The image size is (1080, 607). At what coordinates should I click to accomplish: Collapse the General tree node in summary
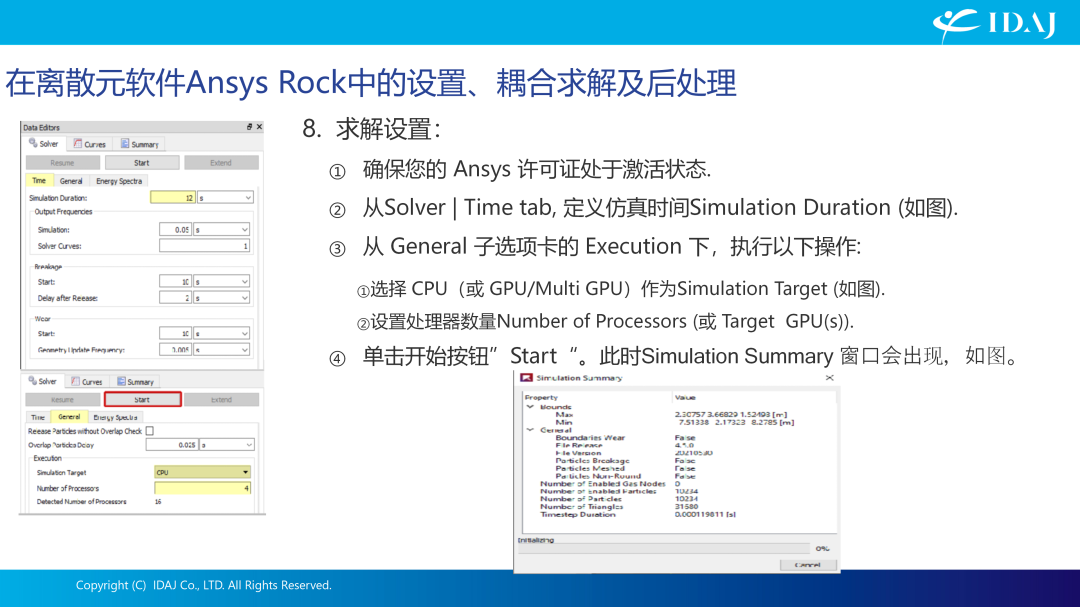[x=530, y=430]
